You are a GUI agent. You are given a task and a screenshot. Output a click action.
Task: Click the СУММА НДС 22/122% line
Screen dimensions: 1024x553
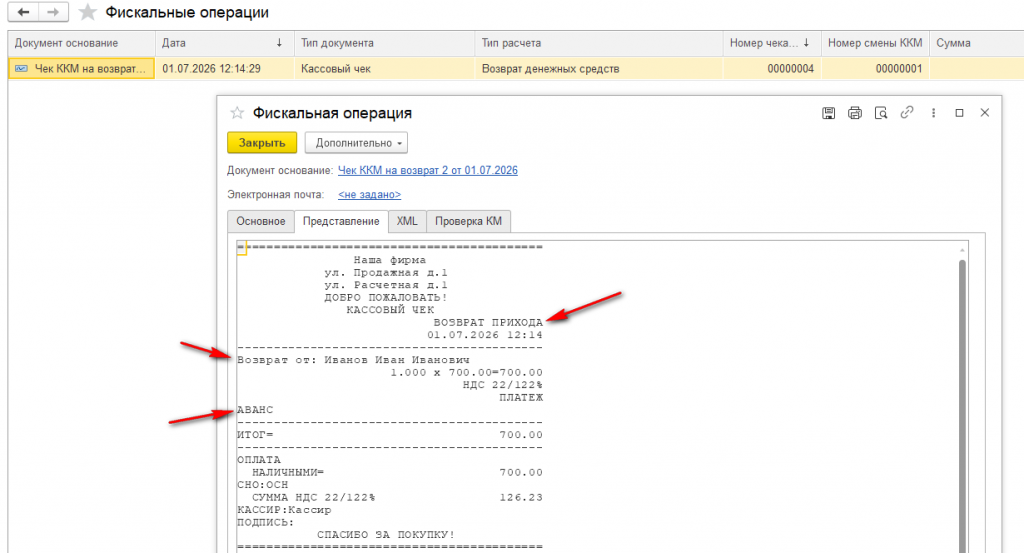397,498
